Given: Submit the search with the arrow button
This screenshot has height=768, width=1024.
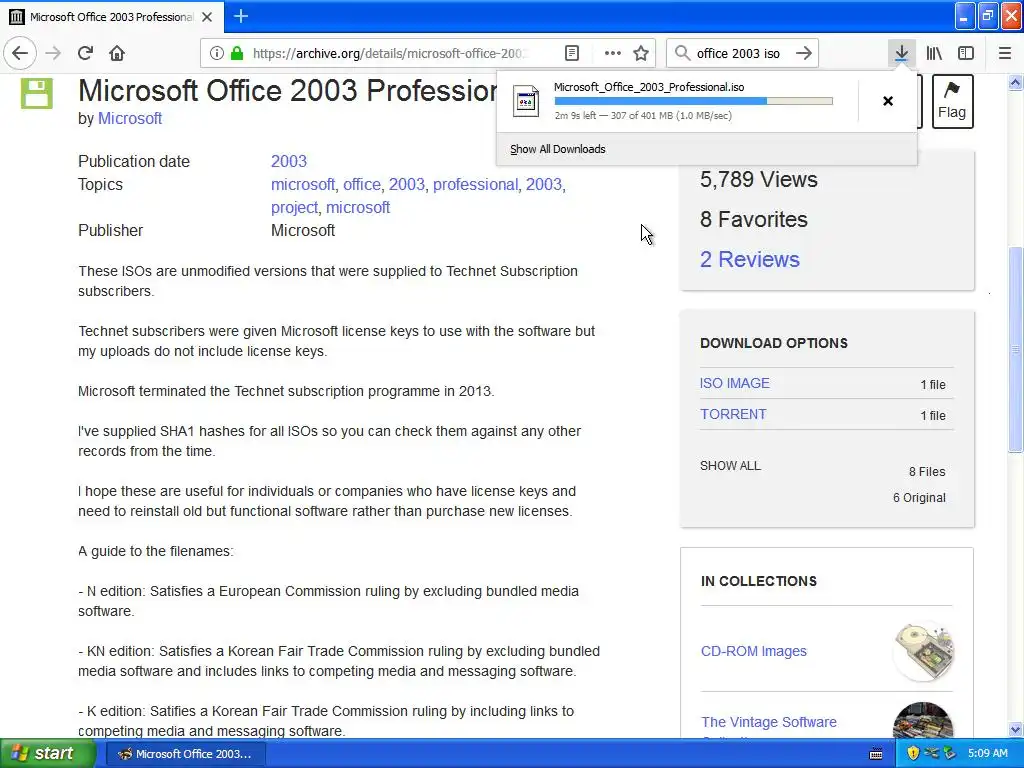Looking at the screenshot, I should coord(804,54).
